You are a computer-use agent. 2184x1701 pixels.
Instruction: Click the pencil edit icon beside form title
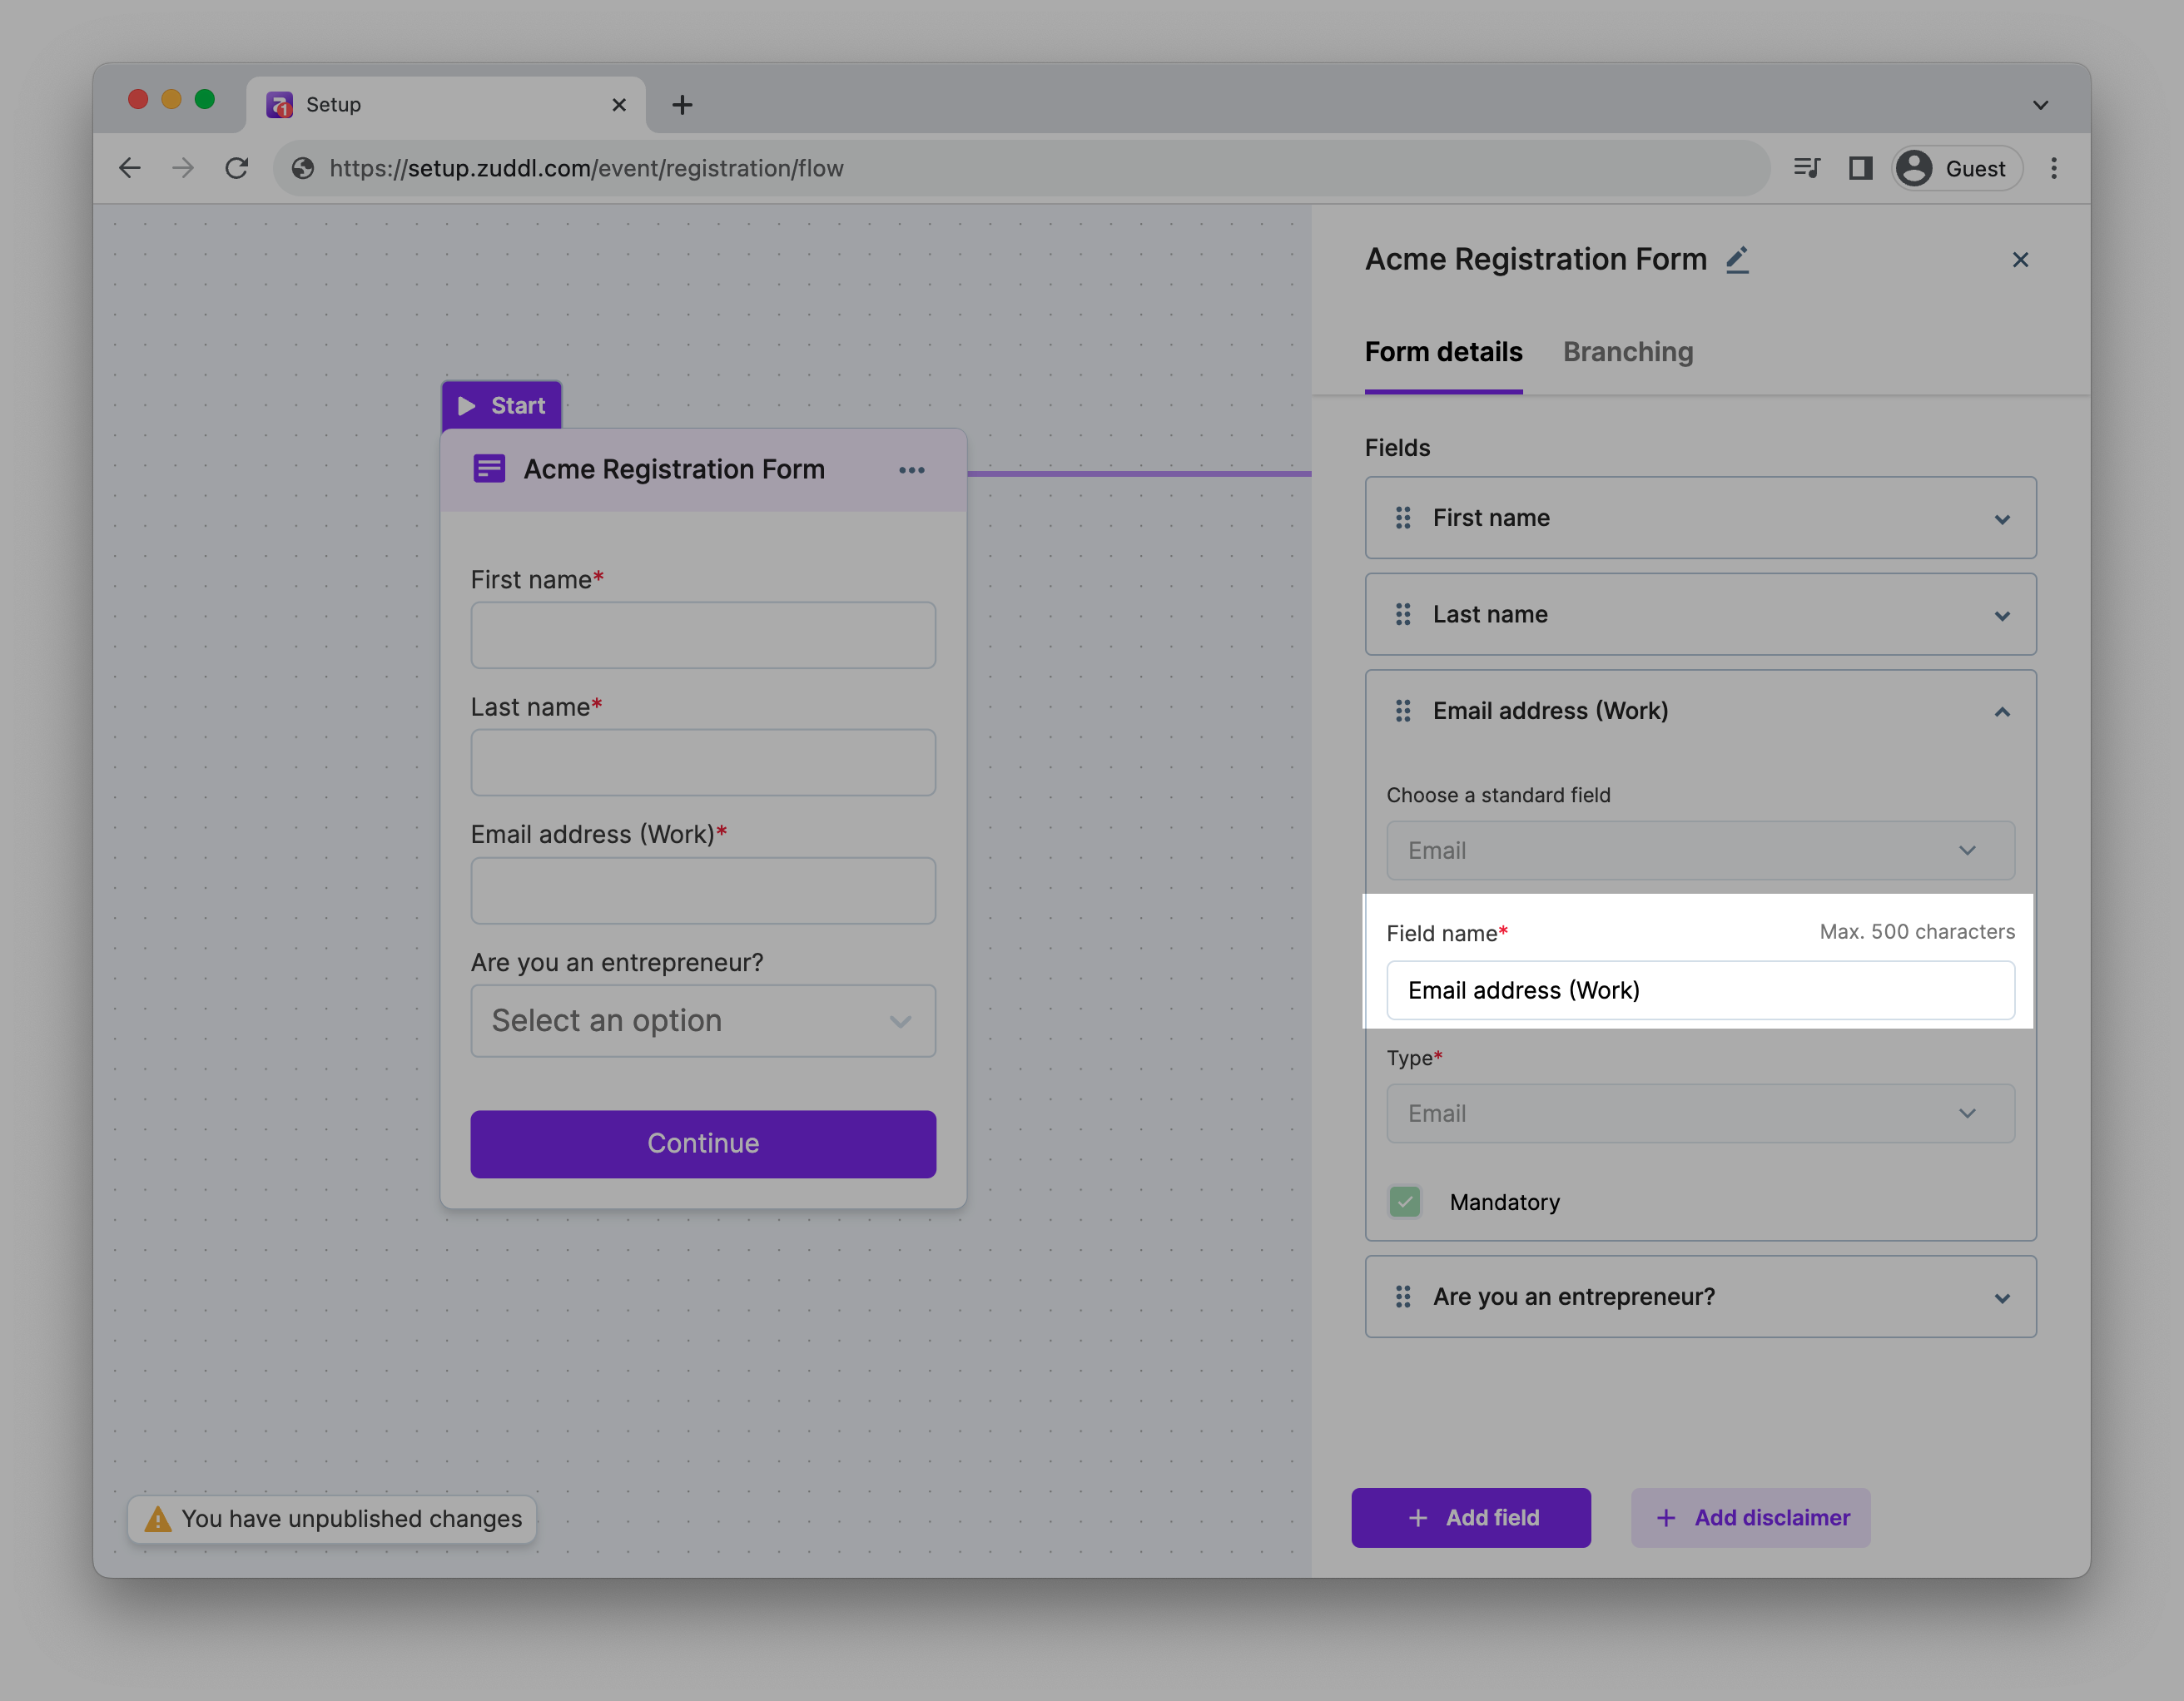coord(1737,260)
